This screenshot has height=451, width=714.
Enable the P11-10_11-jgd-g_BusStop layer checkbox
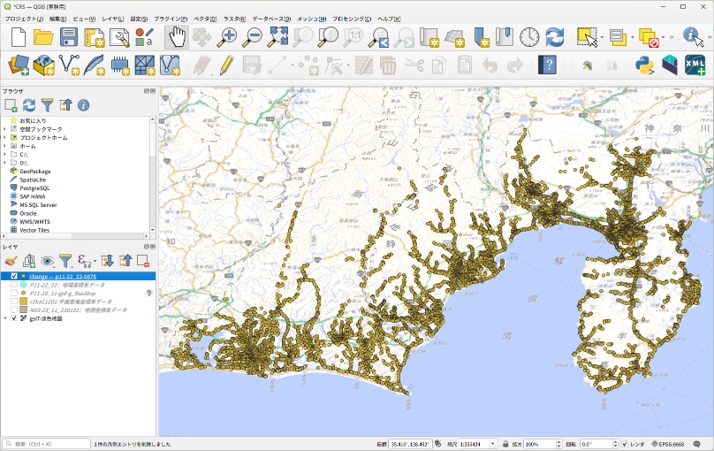coord(14,293)
